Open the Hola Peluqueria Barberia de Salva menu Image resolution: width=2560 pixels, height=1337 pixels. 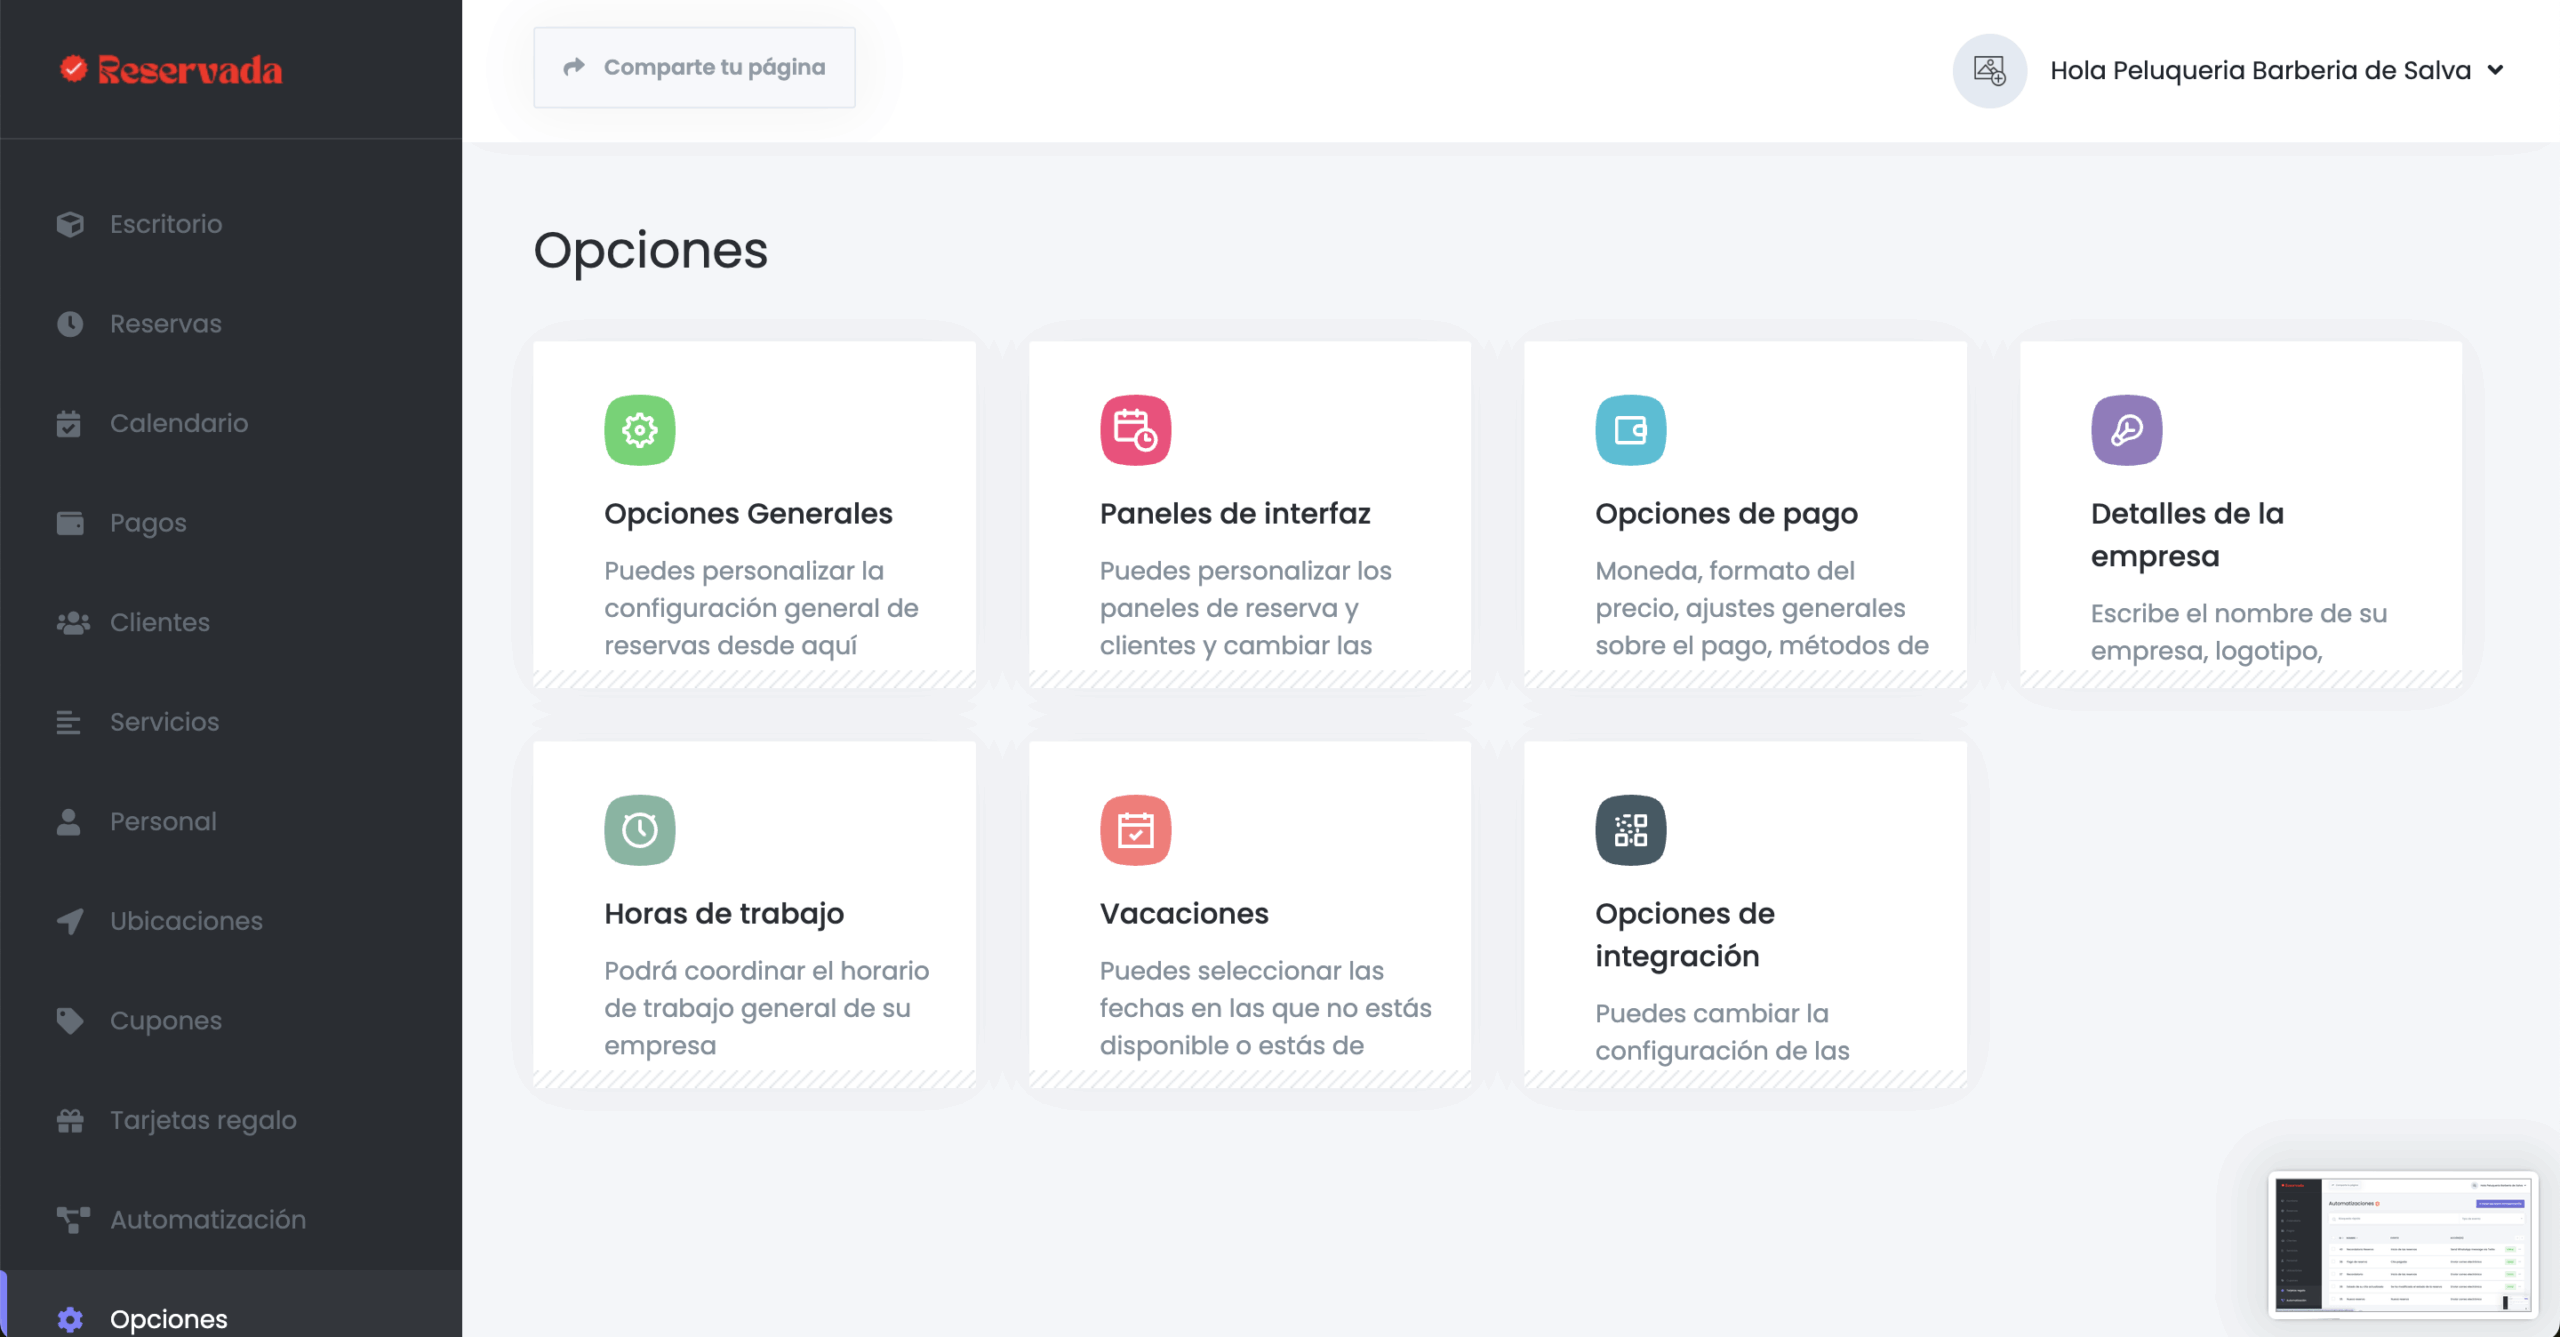[2260, 70]
